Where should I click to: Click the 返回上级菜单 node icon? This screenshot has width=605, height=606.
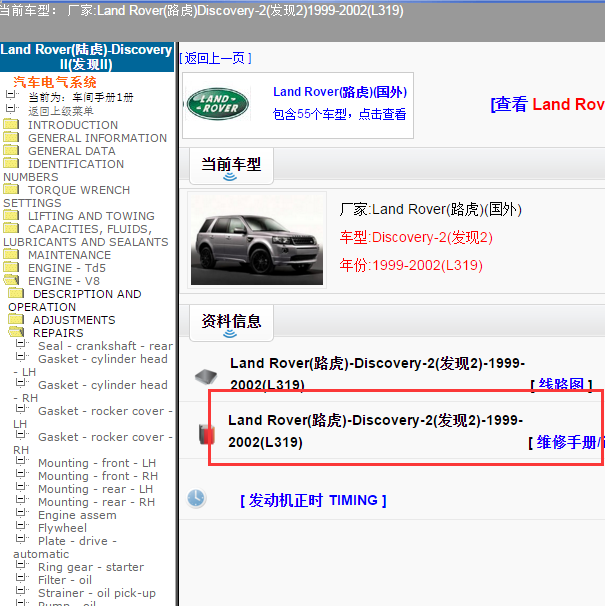click(12, 109)
